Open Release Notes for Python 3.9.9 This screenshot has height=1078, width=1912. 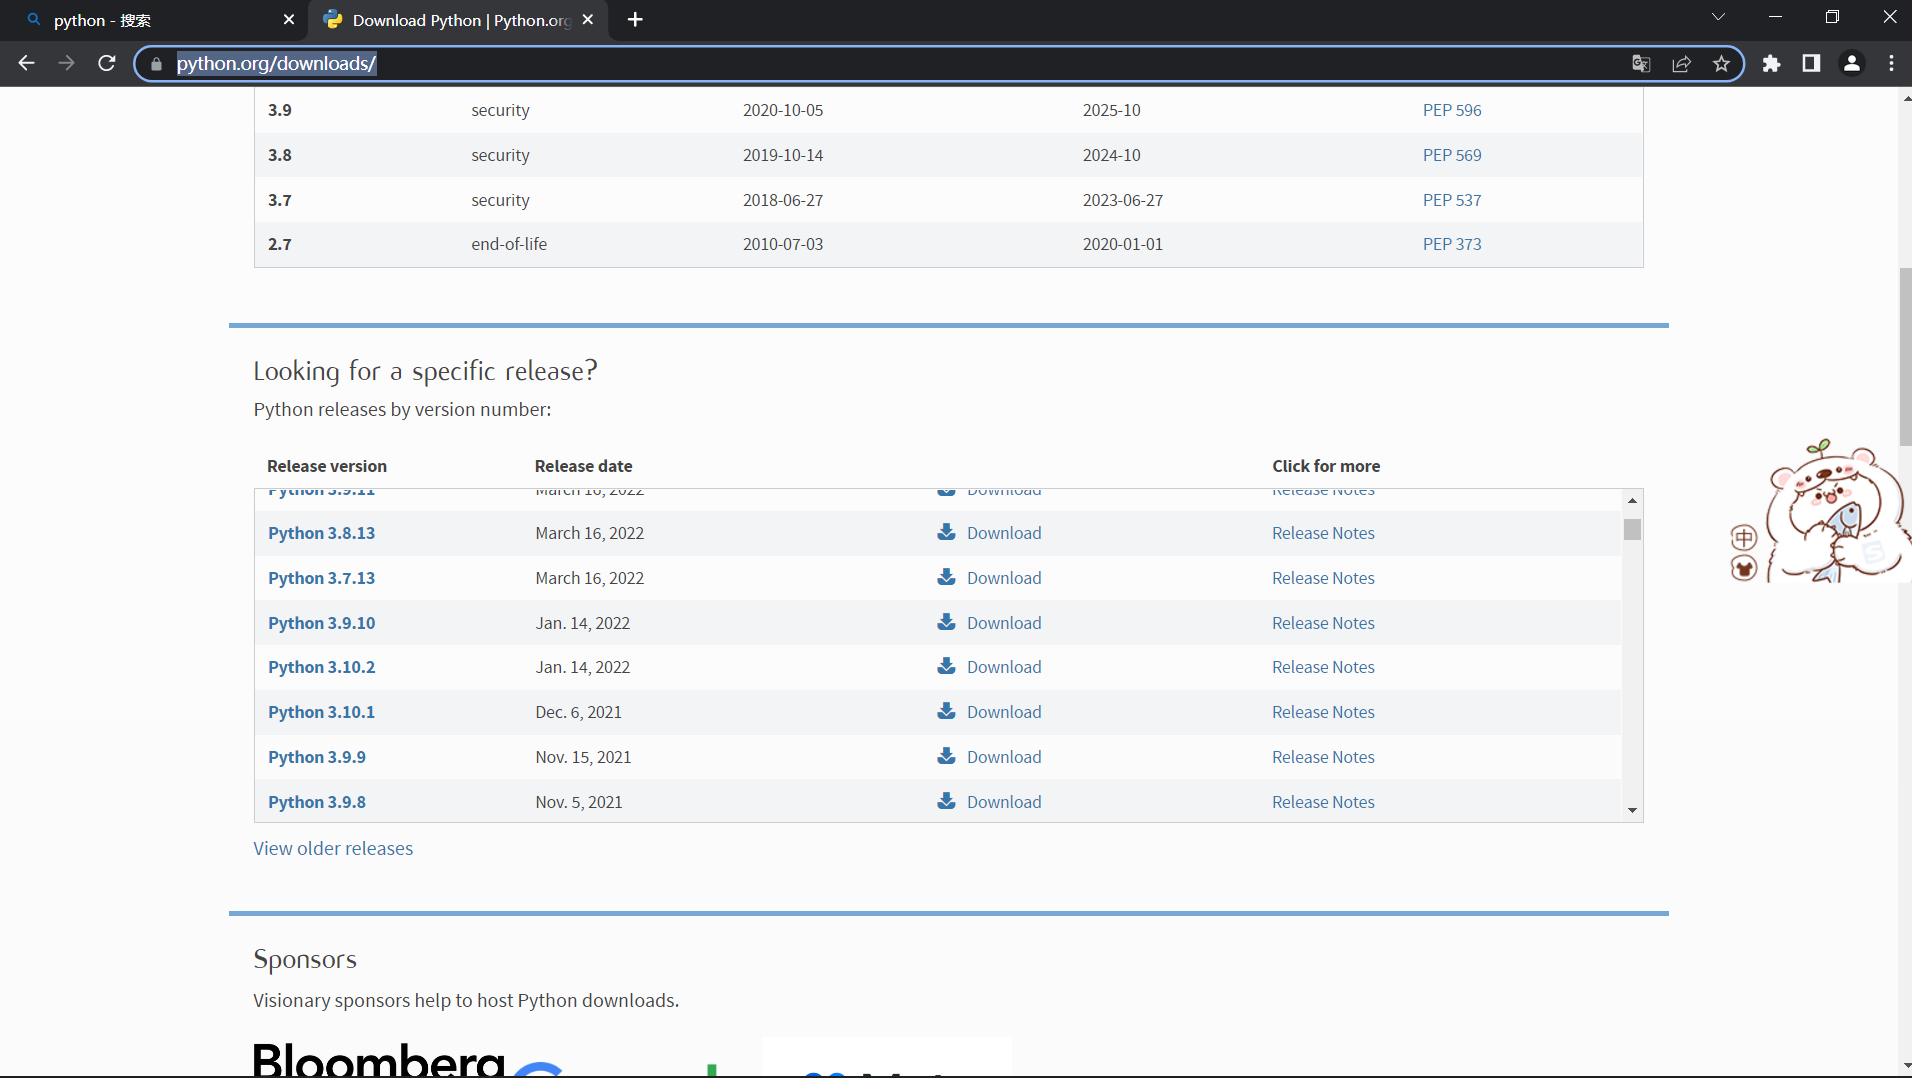pyautogui.click(x=1323, y=757)
